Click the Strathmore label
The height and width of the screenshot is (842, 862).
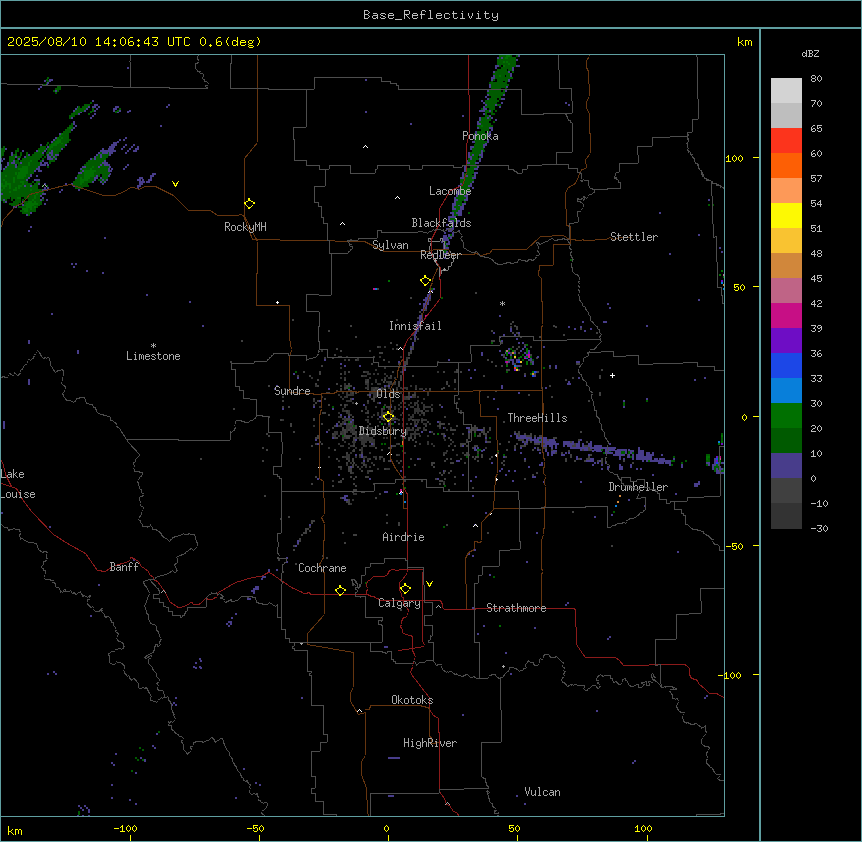[x=516, y=608]
